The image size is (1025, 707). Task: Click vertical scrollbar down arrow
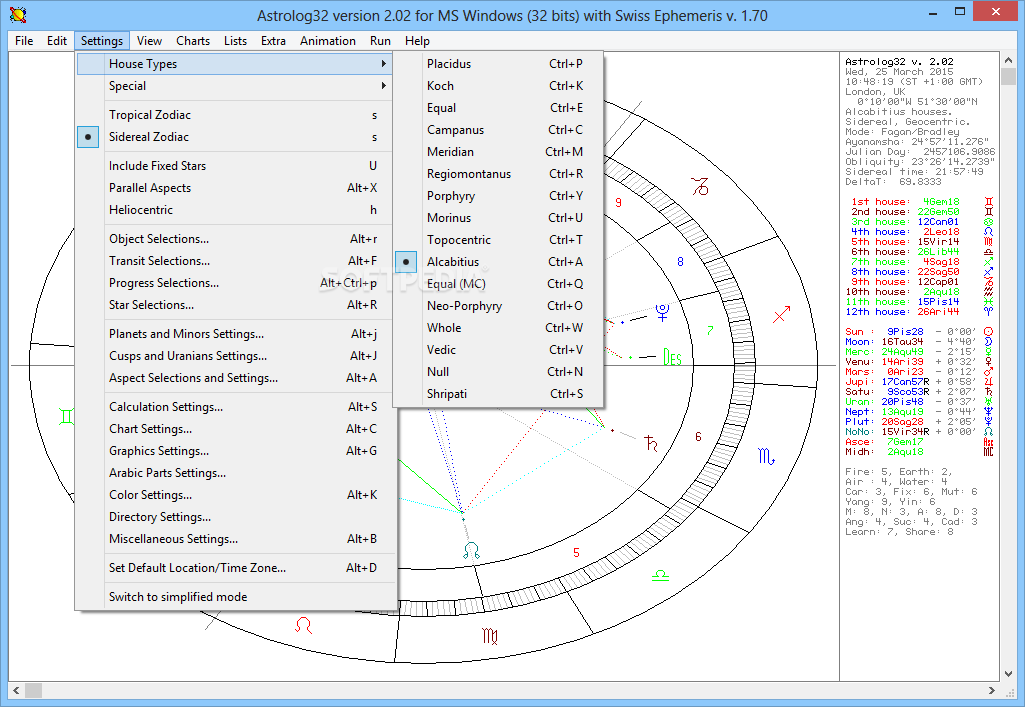[1008, 673]
